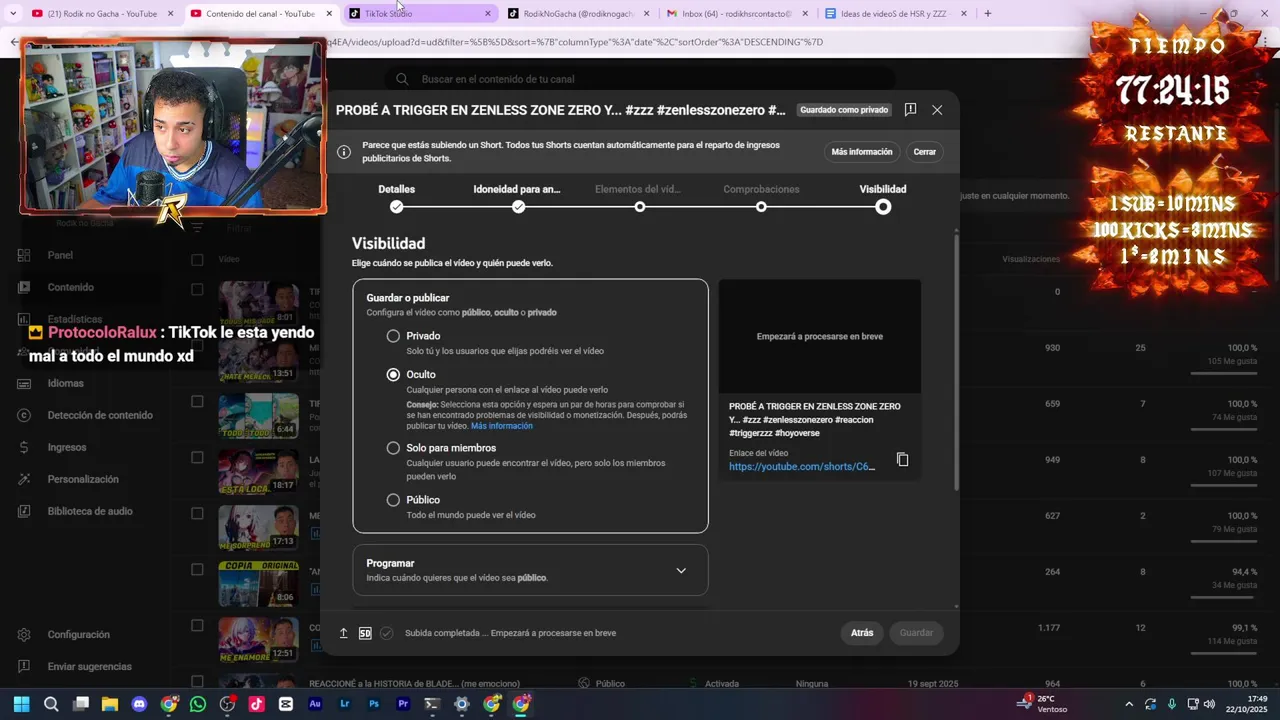Close the upload dialog with the X icon

[x=937, y=110]
